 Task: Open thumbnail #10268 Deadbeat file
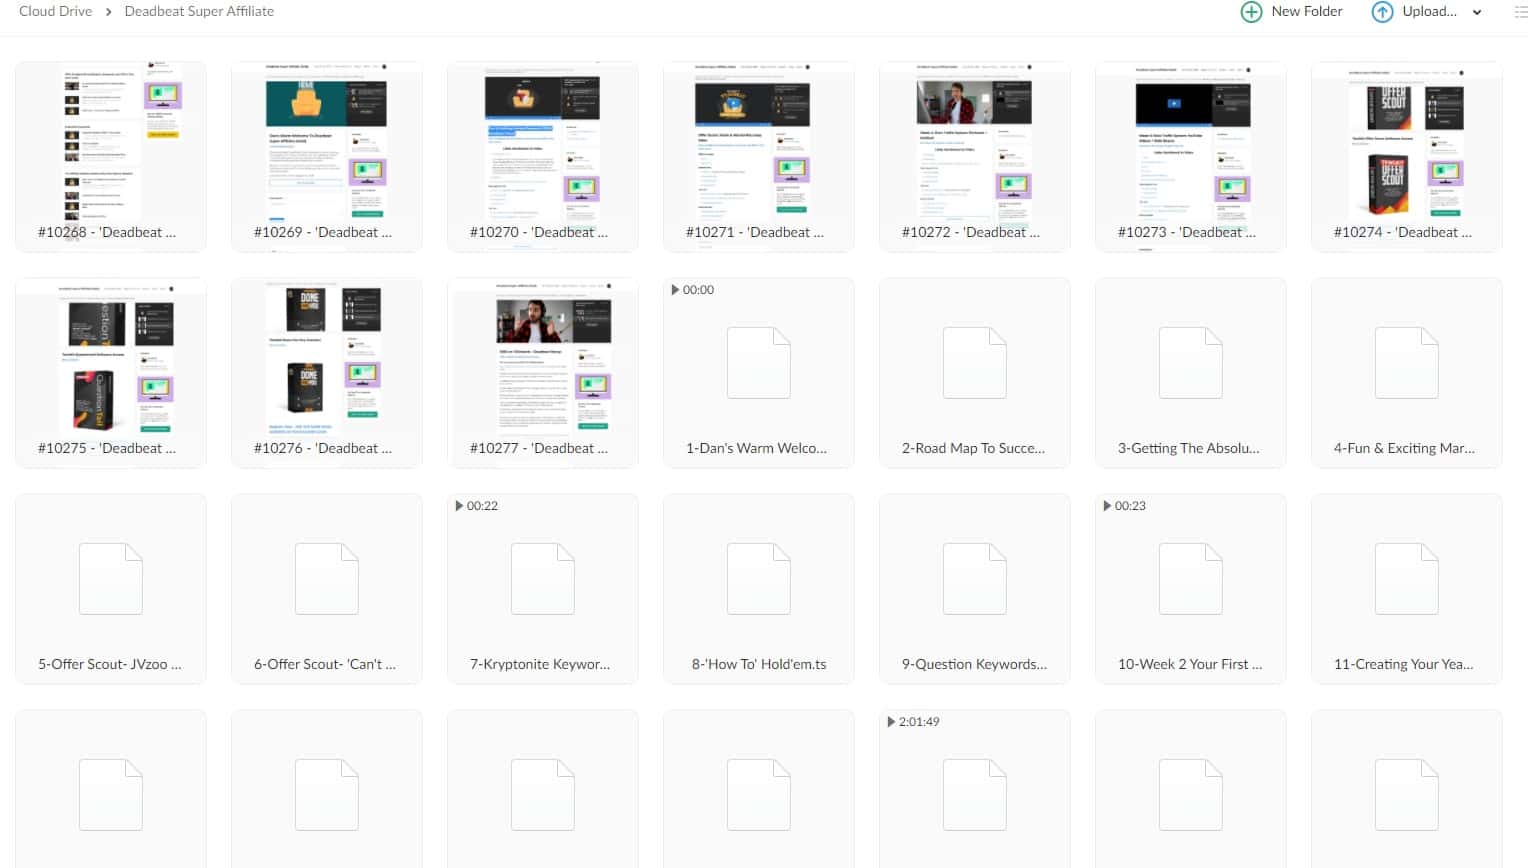[x=111, y=142]
